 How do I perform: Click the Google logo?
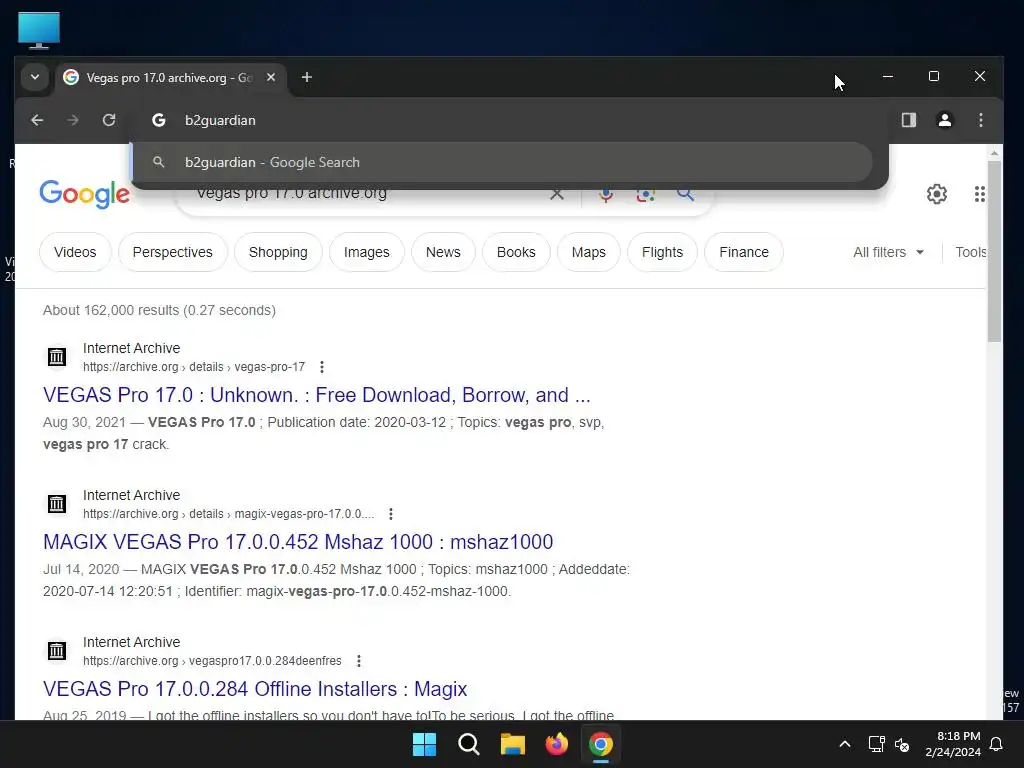tap(85, 194)
